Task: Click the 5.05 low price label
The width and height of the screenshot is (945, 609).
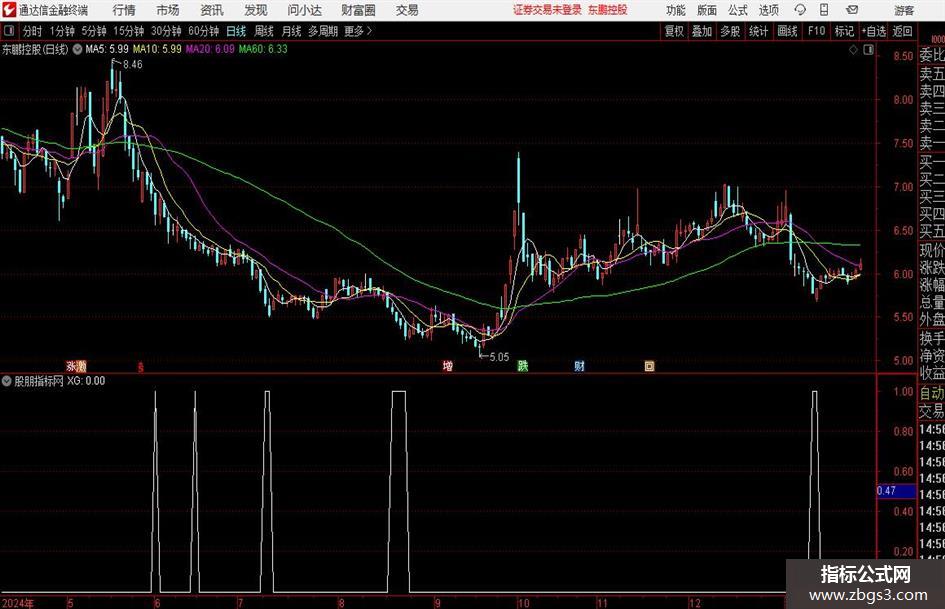Action: click(499, 357)
